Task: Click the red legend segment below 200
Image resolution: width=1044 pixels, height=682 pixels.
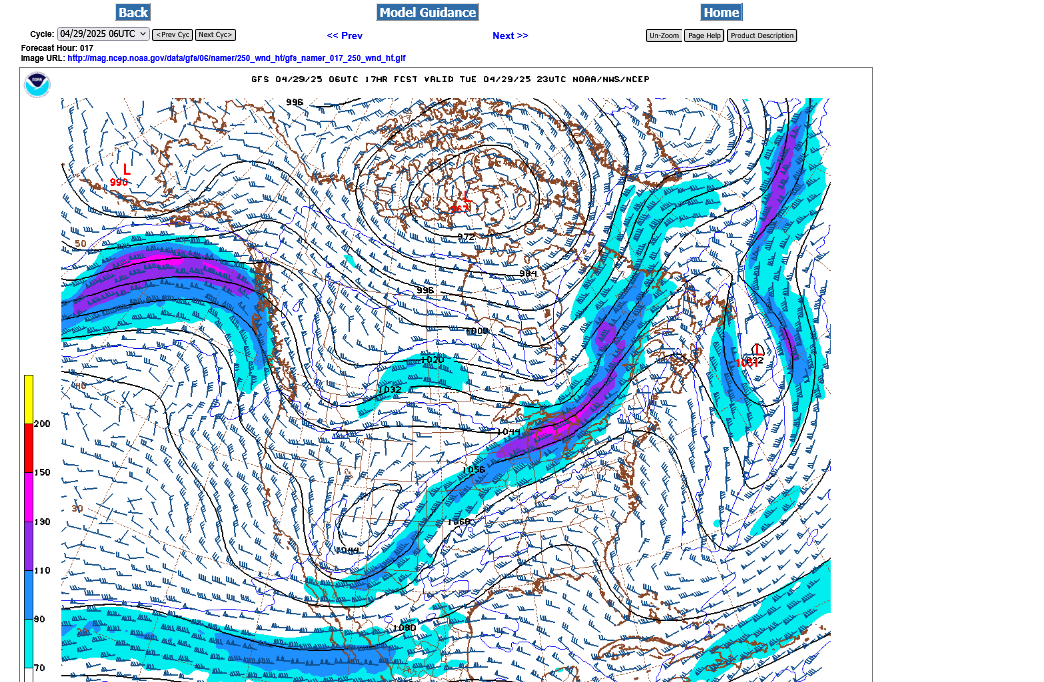Action: coord(29,448)
